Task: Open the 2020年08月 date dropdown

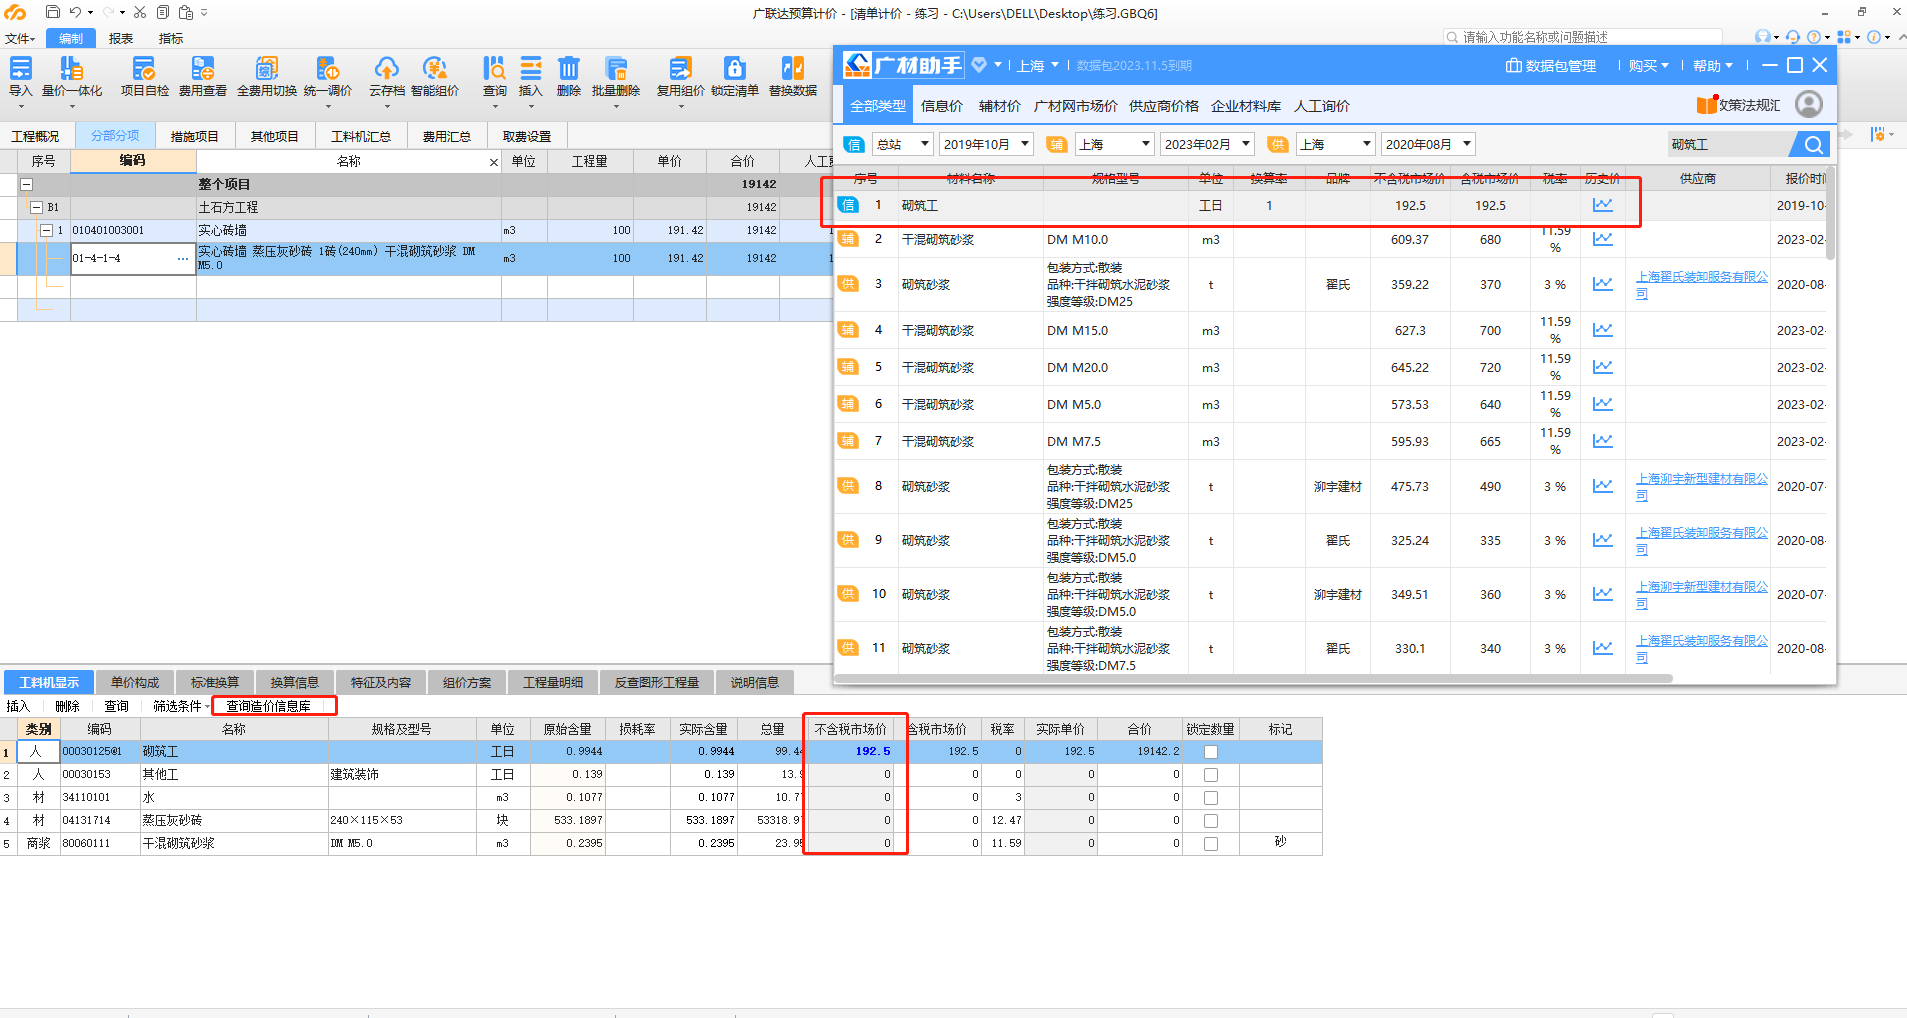Action: point(1428,145)
